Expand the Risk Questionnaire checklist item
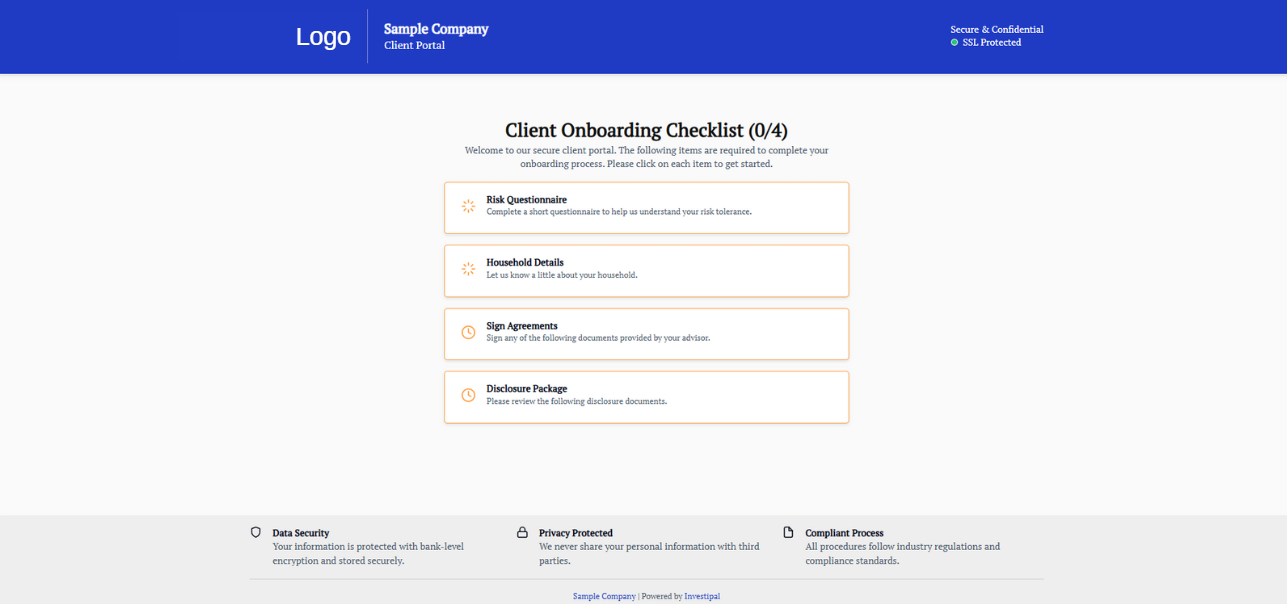This screenshot has height=604, width=1287. (x=646, y=207)
